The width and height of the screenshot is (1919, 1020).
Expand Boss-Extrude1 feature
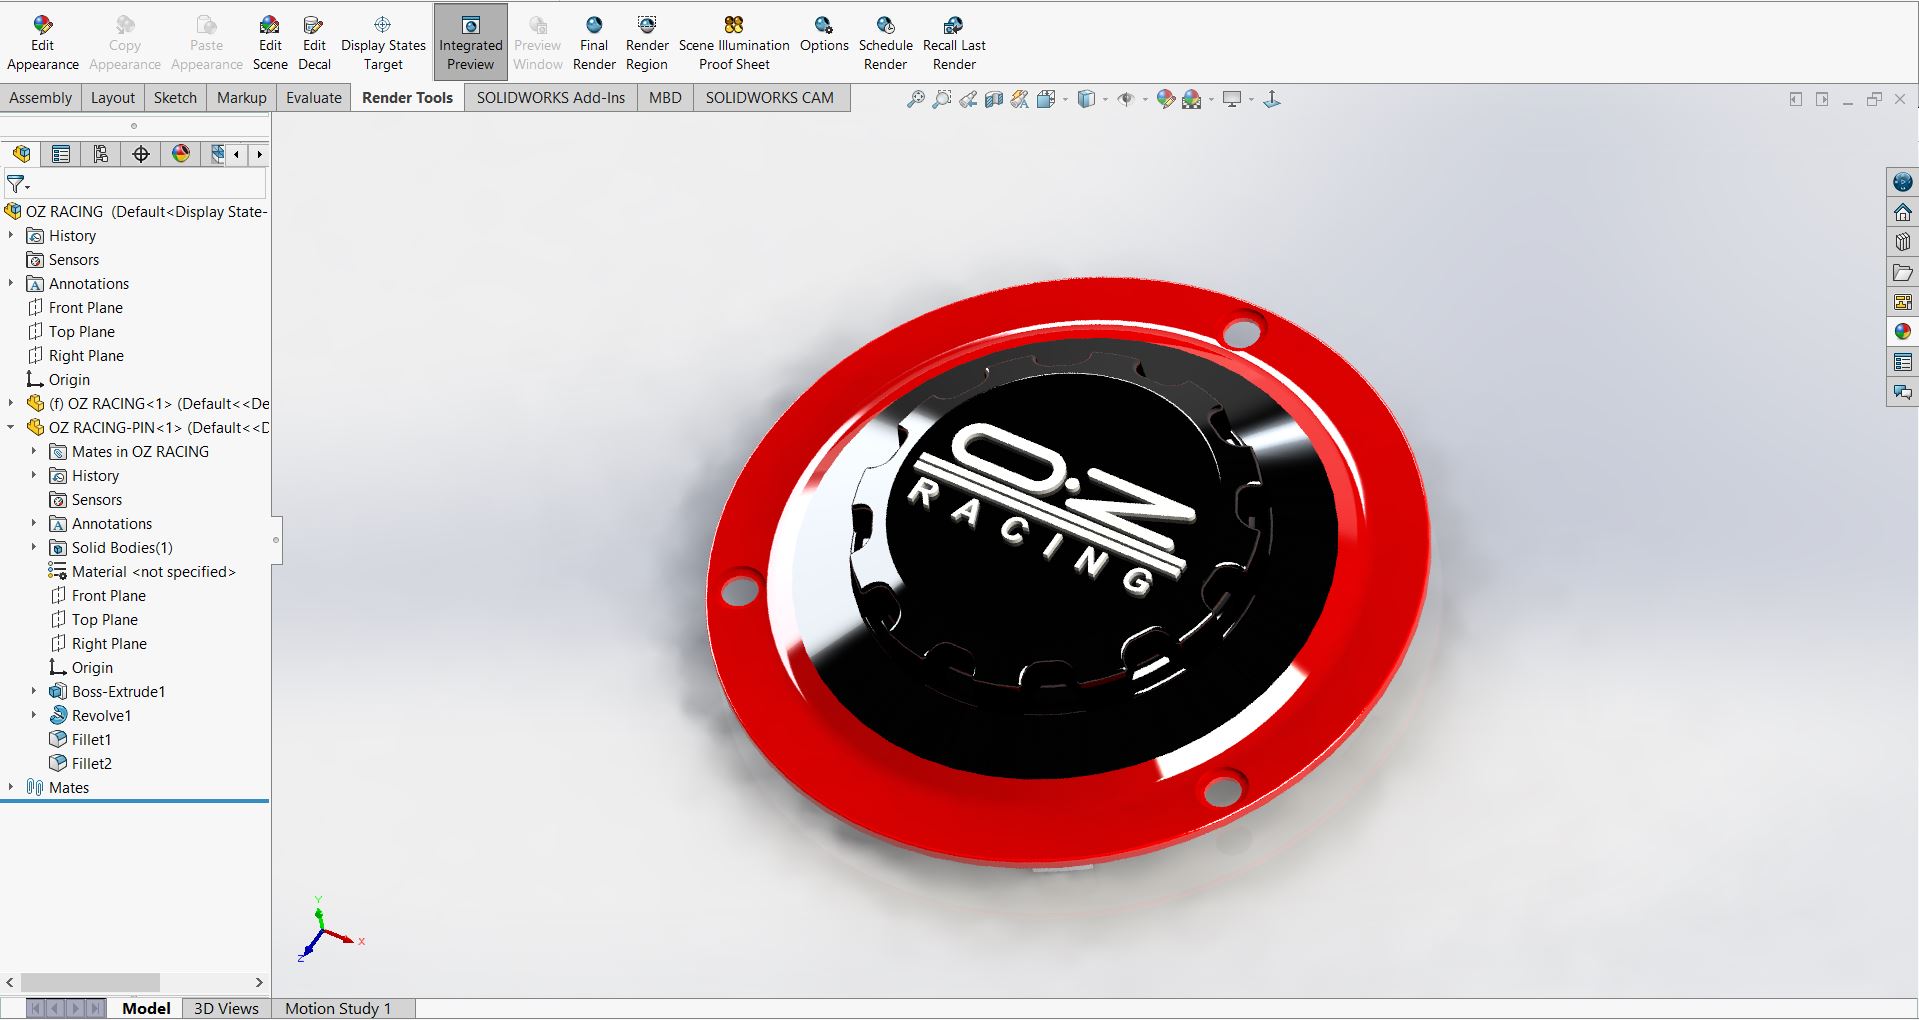click(x=34, y=691)
